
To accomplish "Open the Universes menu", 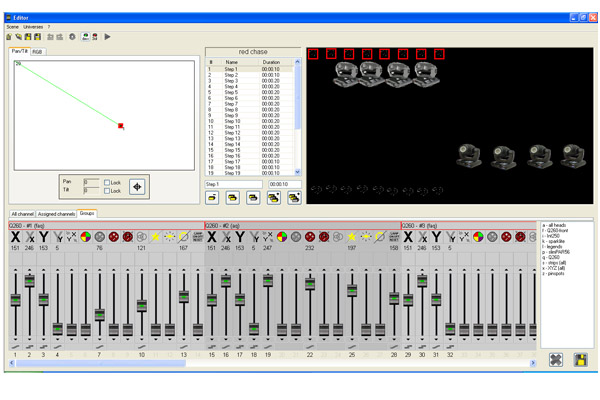I will click(35, 26).
